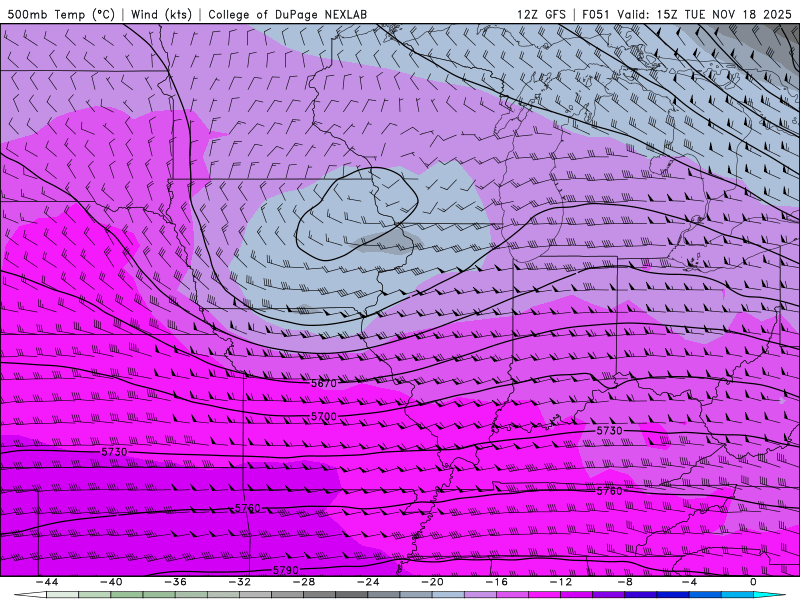Click the -20 colorbar tick label
Image resolution: width=800 pixels, height=600 pixels.
coord(432,582)
